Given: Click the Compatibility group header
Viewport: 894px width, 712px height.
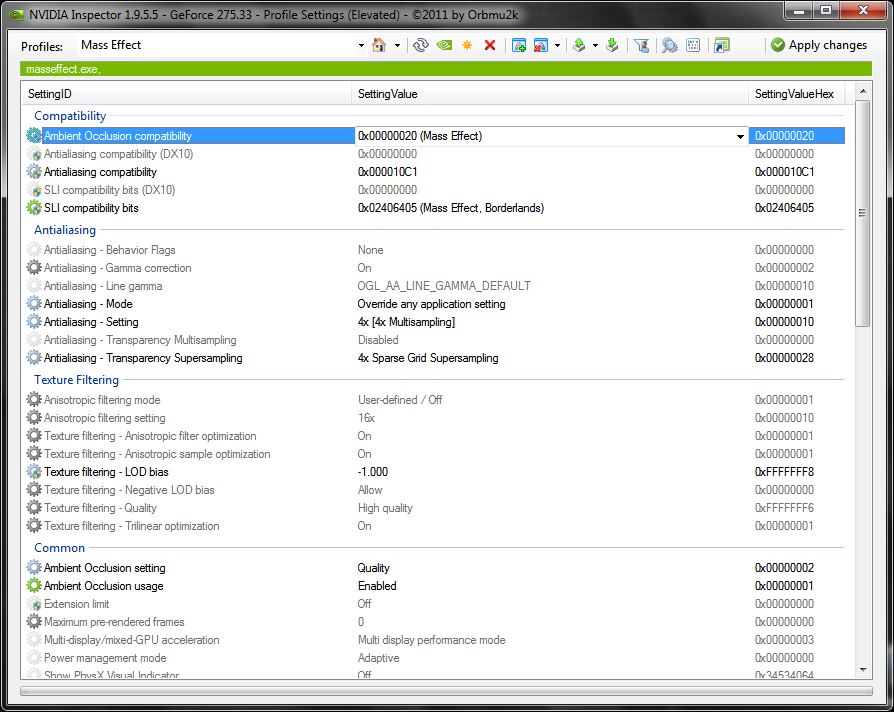Looking at the screenshot, I should point(70,116).
